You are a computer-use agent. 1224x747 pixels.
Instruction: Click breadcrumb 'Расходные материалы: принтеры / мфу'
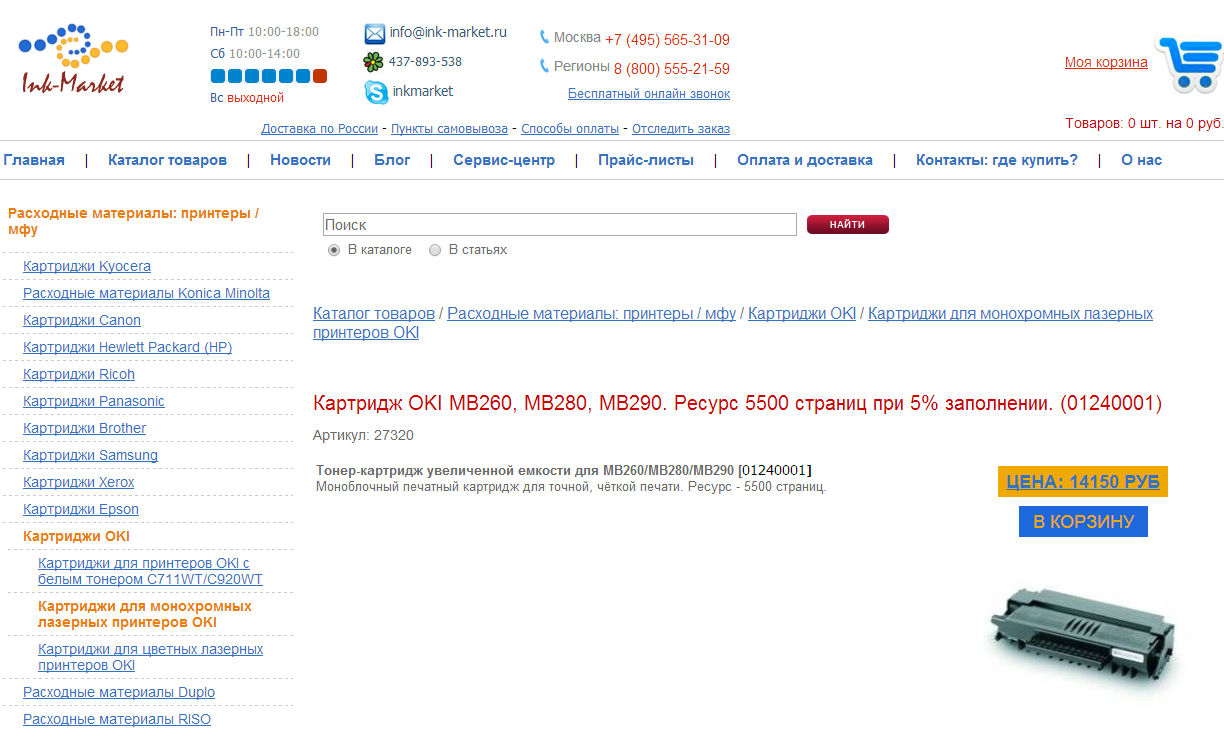tap(591, 313)
